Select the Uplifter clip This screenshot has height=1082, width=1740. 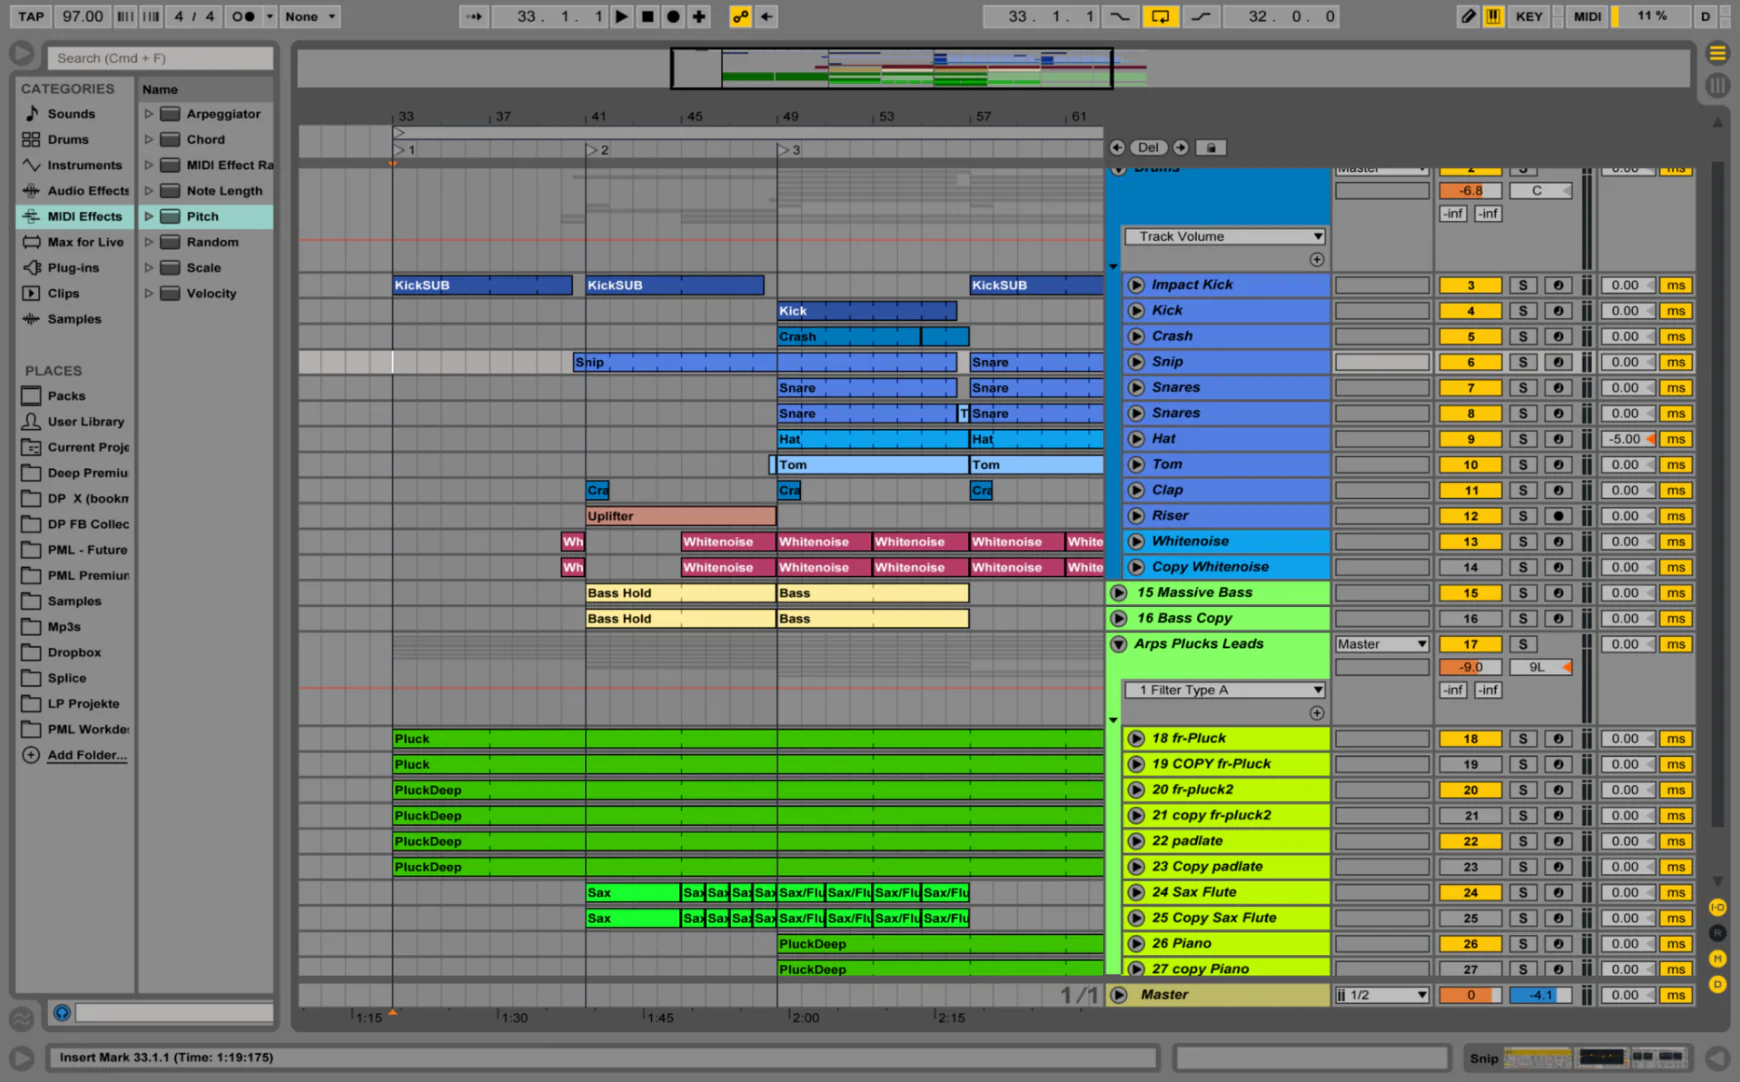[680, 516]
